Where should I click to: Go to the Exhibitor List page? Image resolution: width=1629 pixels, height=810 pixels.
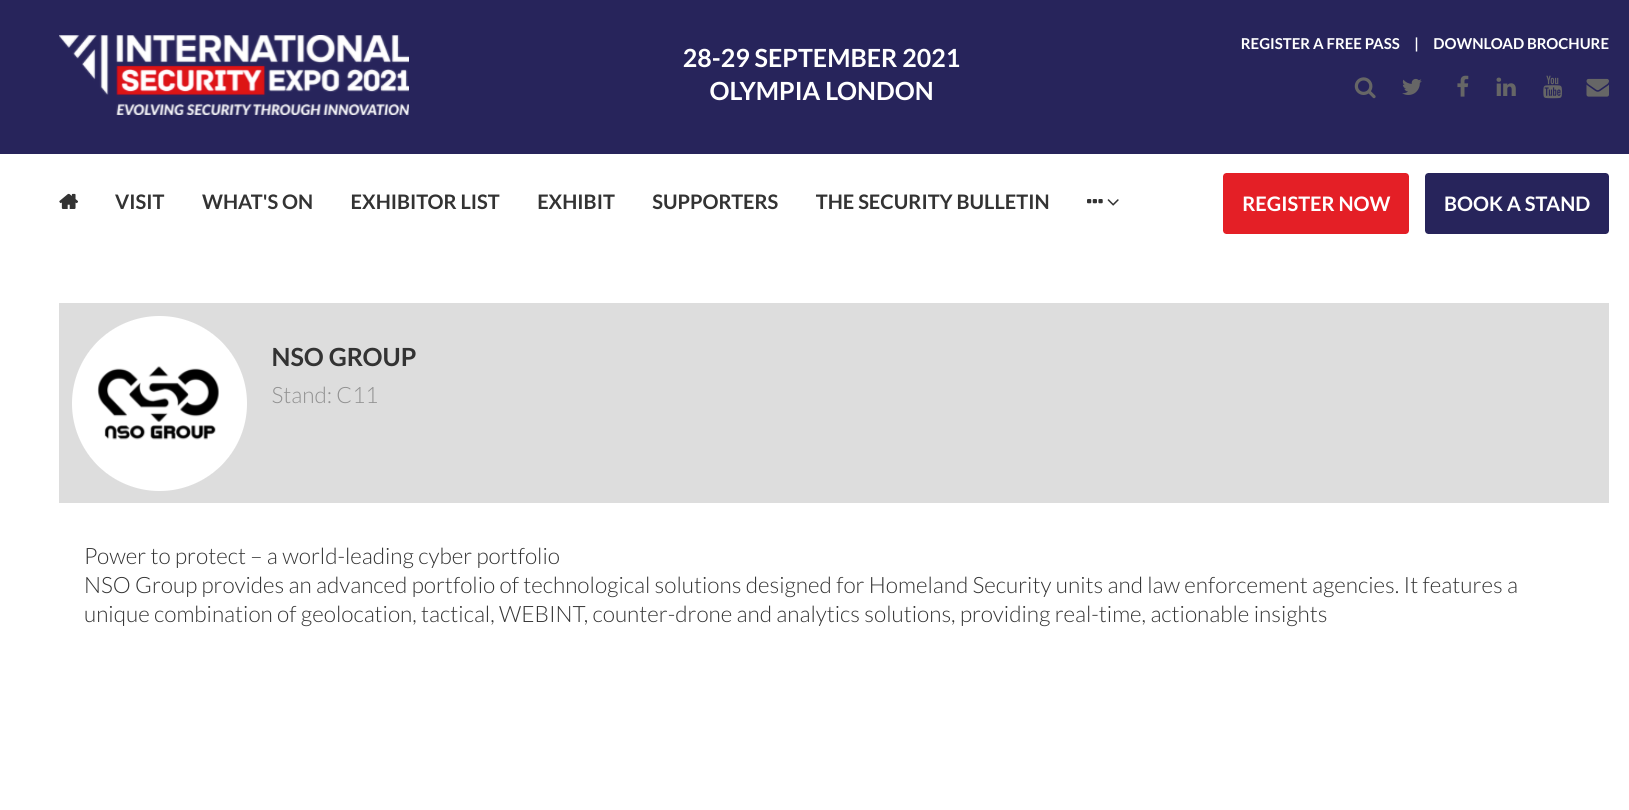424,202
